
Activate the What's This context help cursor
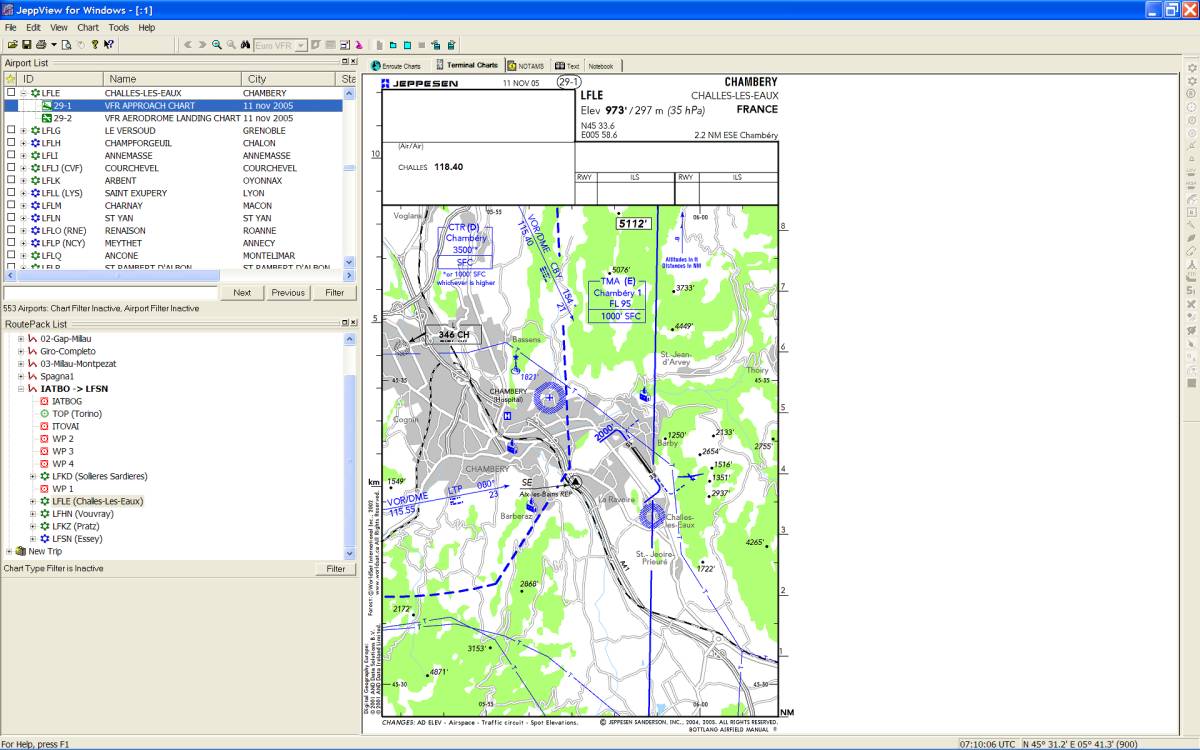coord(109,45)
